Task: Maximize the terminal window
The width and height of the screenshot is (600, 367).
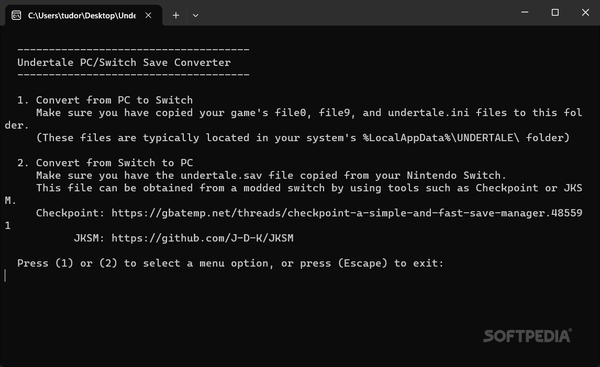Action: click(x=555, y=12)
